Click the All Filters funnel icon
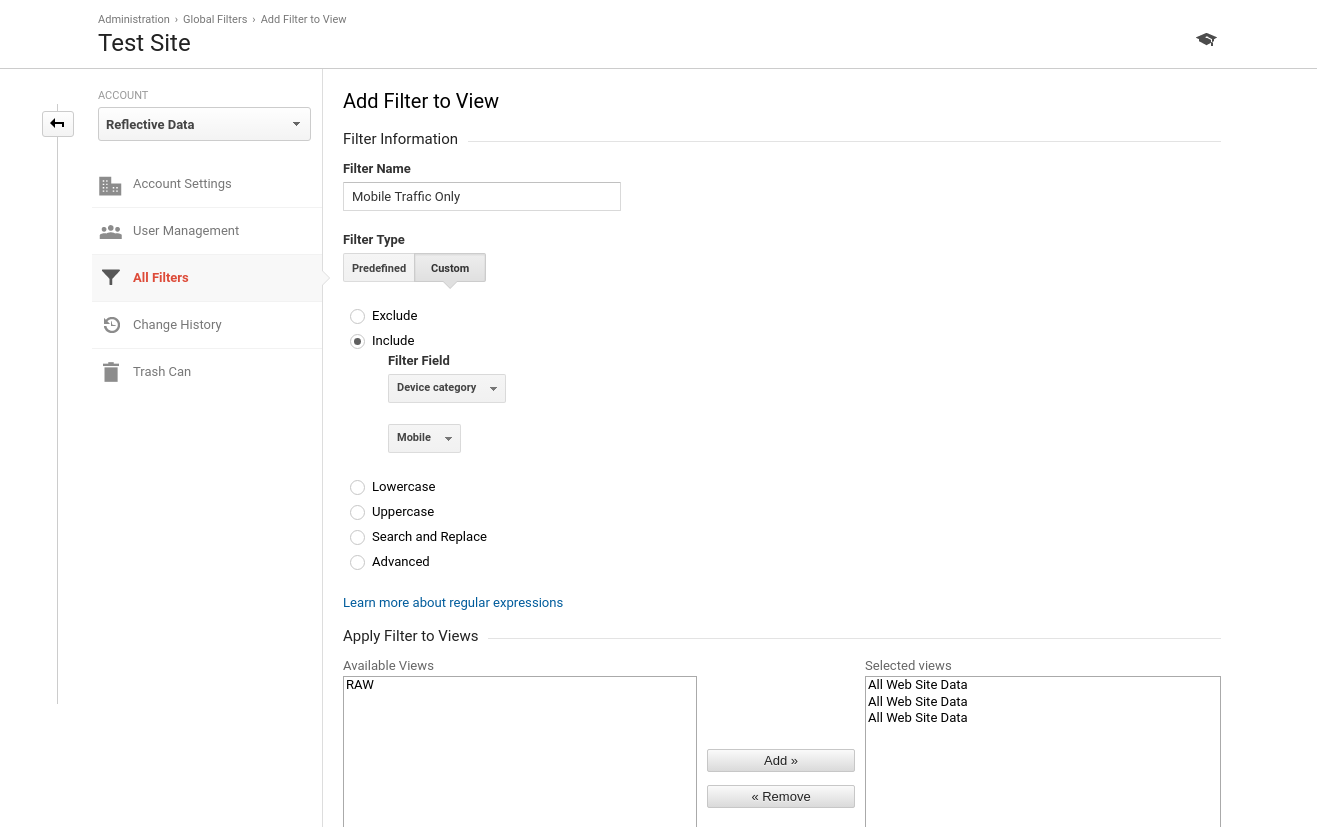The image size is (1317, 827). (x=111, y=278)
